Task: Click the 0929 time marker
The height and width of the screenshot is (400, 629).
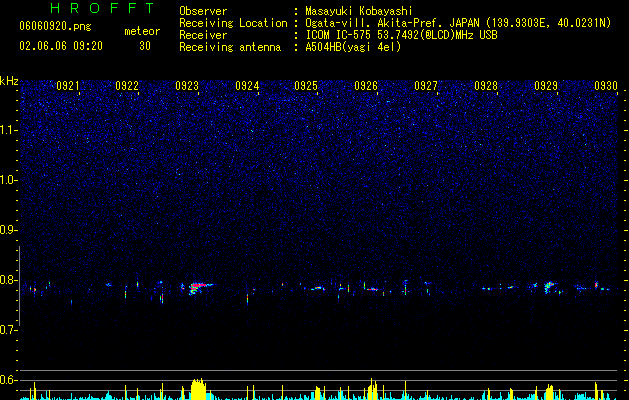Action: tap(546, 86)
